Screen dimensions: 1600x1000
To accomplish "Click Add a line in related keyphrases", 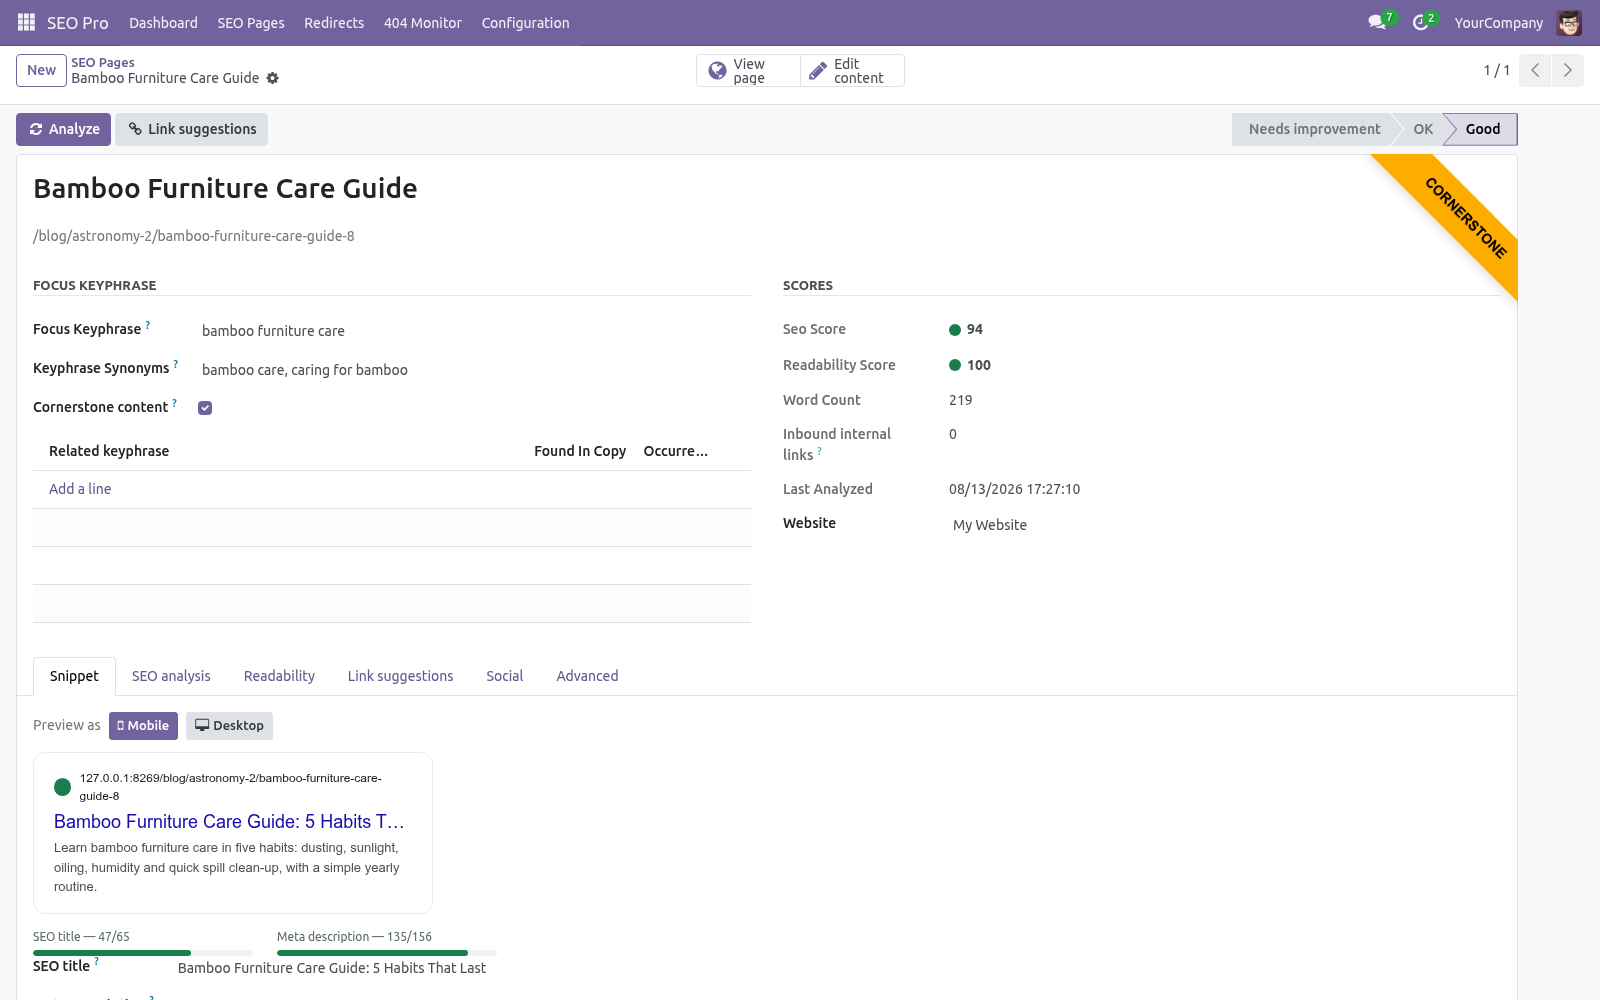I will point(80,489).
